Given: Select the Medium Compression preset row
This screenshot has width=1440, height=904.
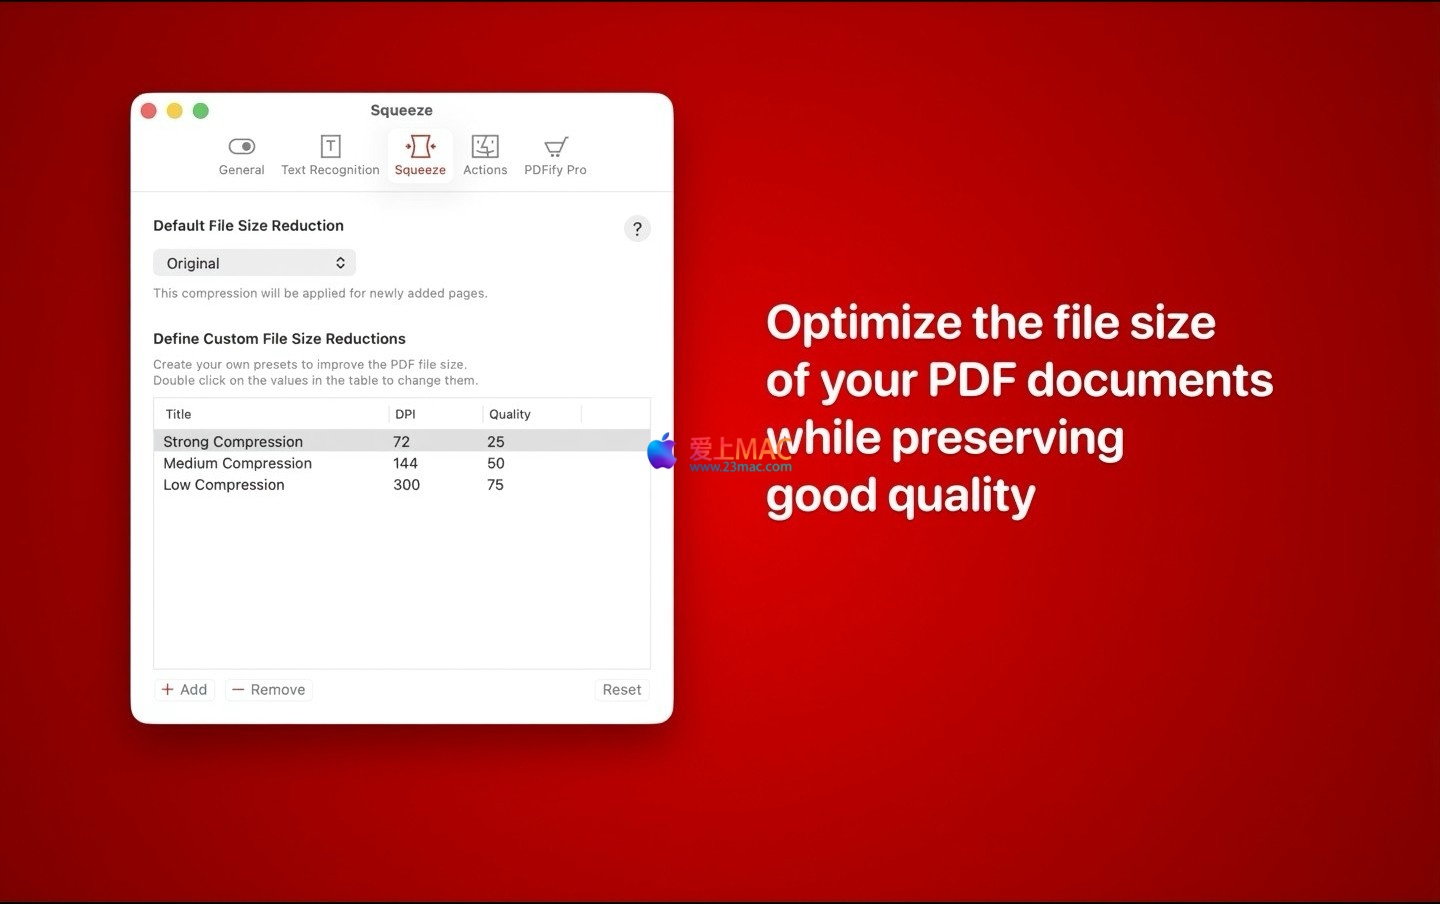Looking at the screenshot, I should [238, 463].
